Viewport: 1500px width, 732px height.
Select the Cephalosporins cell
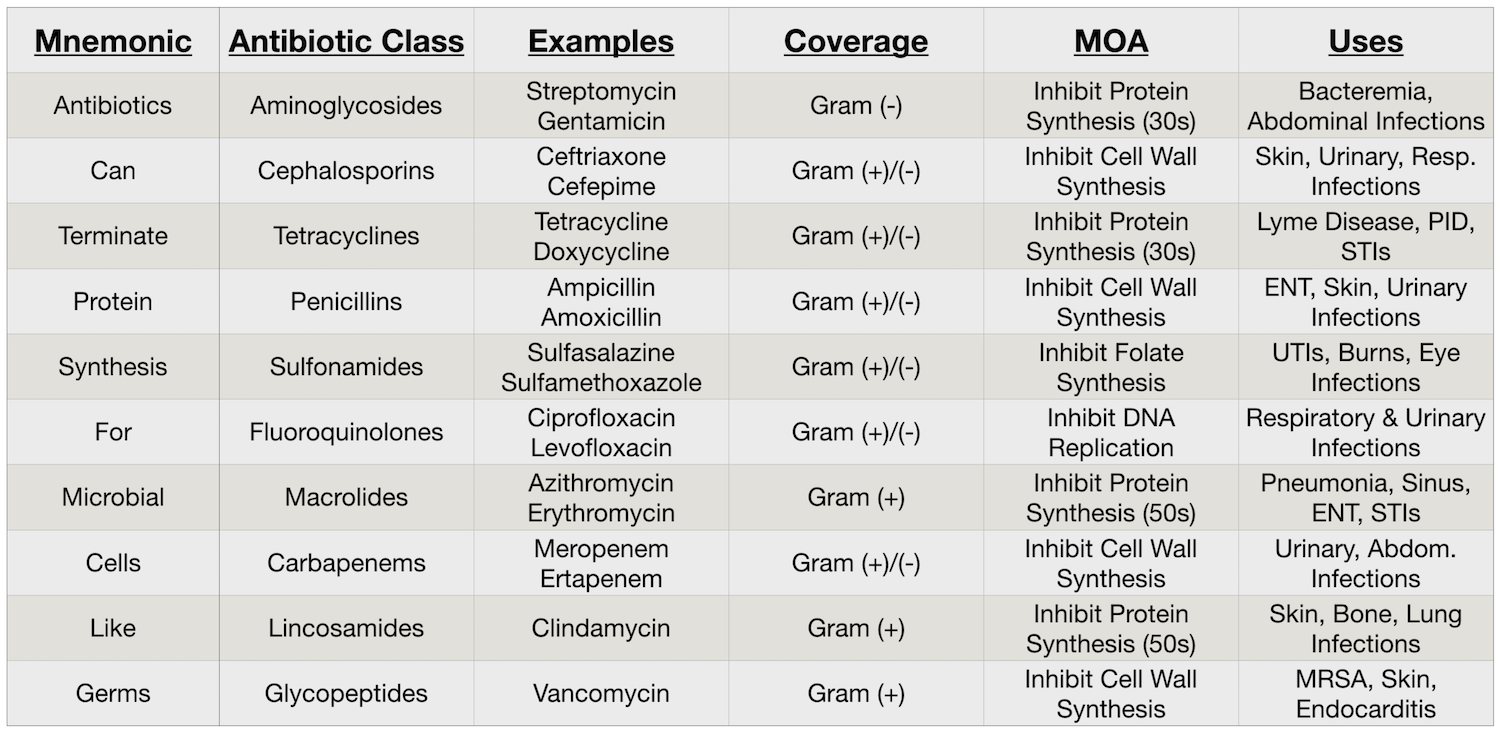point(346,171)
